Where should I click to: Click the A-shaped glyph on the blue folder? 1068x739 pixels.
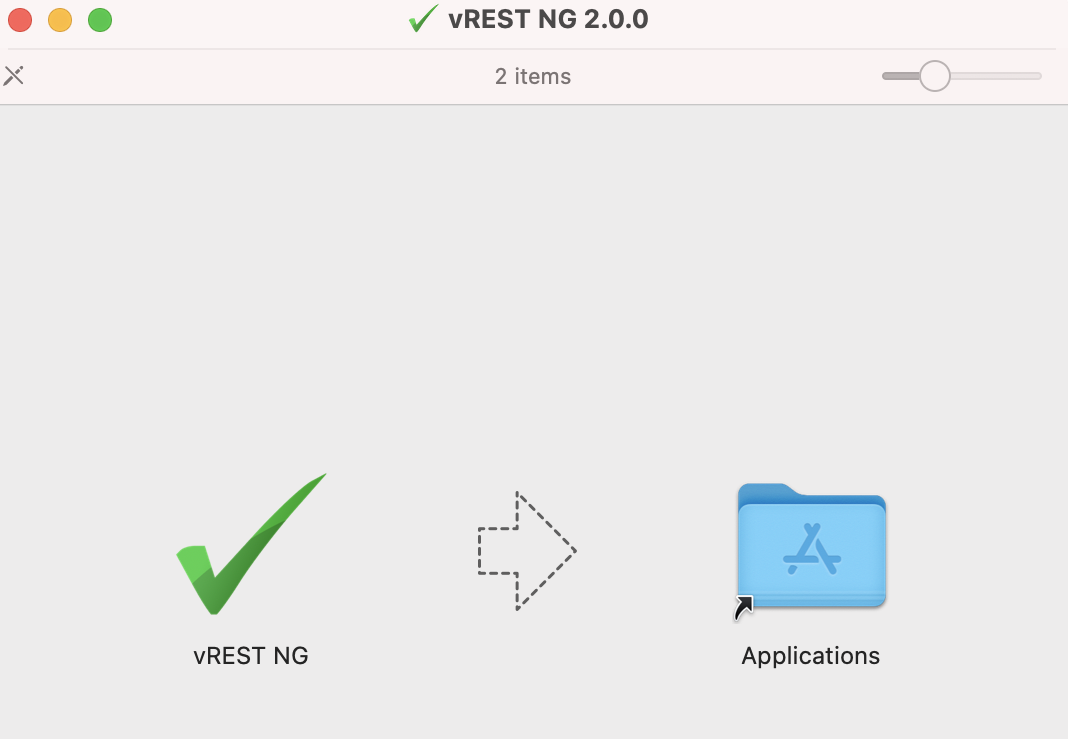point(812,549)
